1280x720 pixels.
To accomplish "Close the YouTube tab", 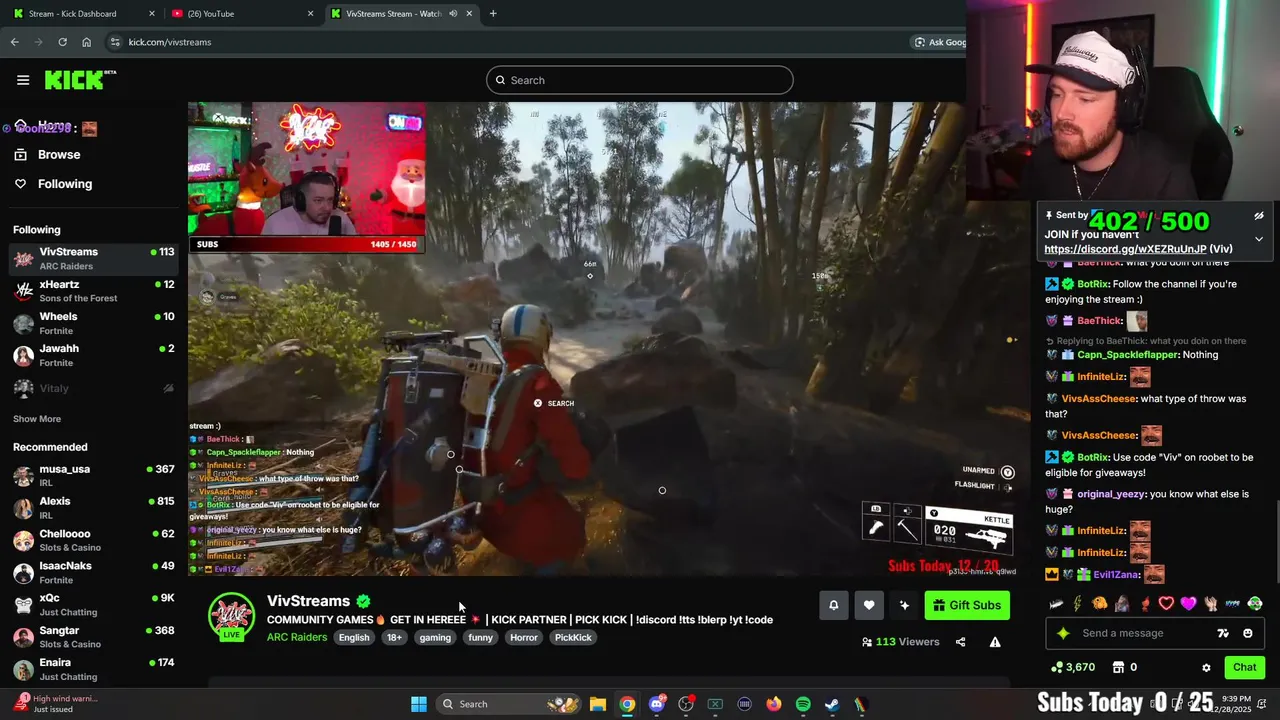I will click(310, 14).
